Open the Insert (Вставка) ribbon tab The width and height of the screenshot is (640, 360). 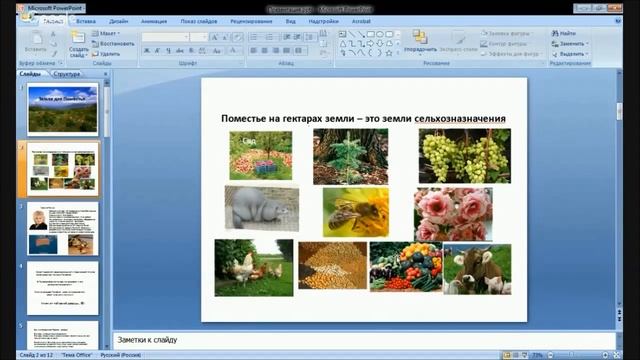click(x=86, y=21)
